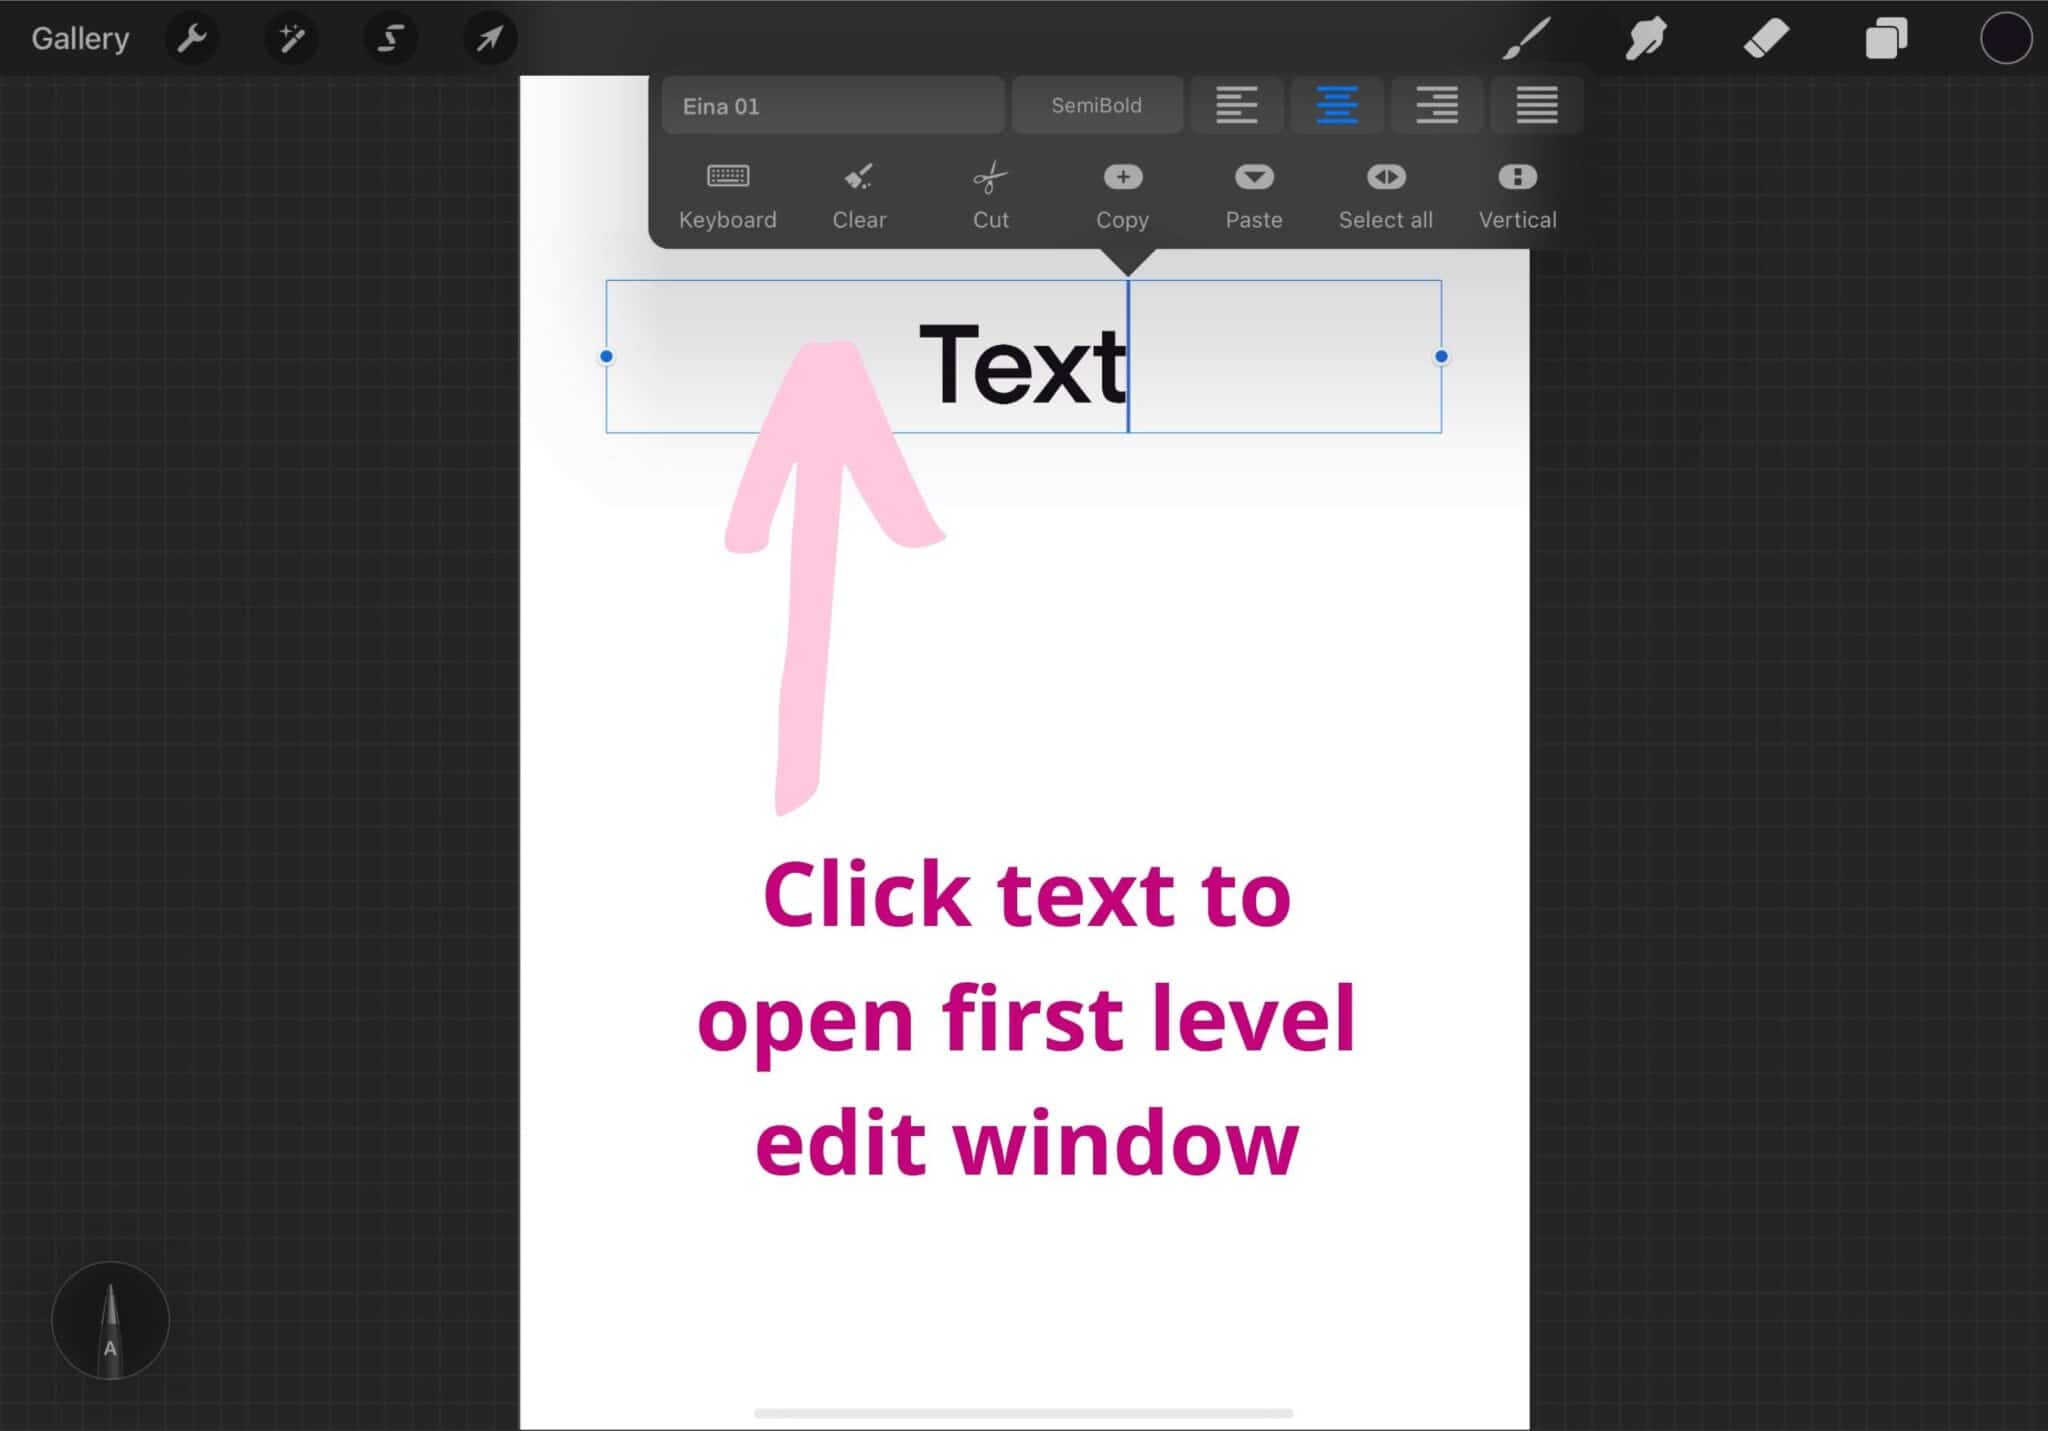The image size is (2048, 1431).
Task: Open the Layers panel
Action: (x=1887, y=38)
